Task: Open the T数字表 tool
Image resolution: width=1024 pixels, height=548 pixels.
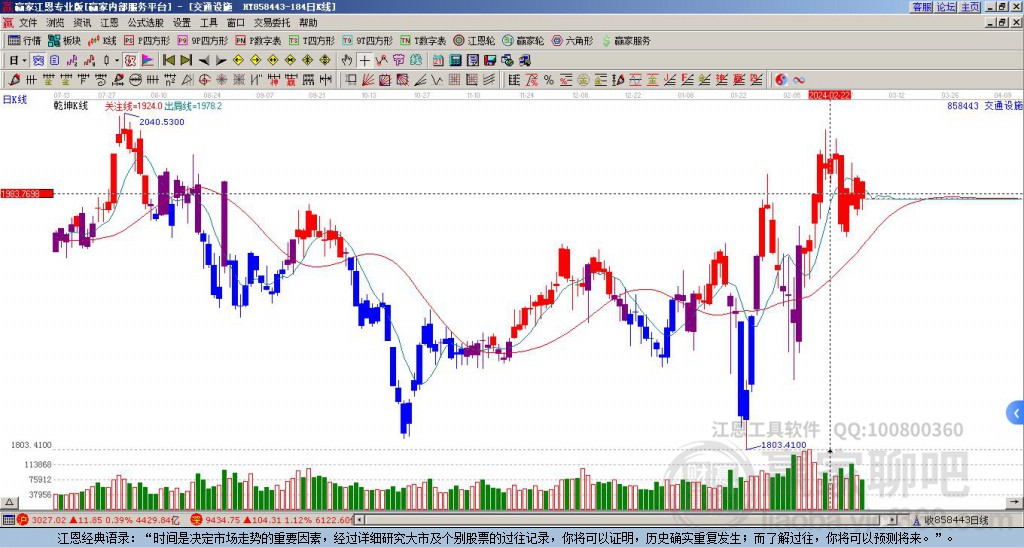Action: (x=423, y=40)
